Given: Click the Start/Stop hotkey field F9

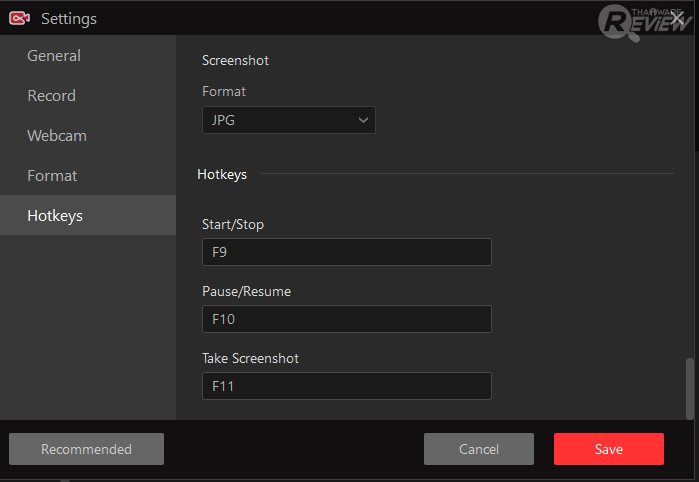Looking at the screenshot, I should click(347, 252).
